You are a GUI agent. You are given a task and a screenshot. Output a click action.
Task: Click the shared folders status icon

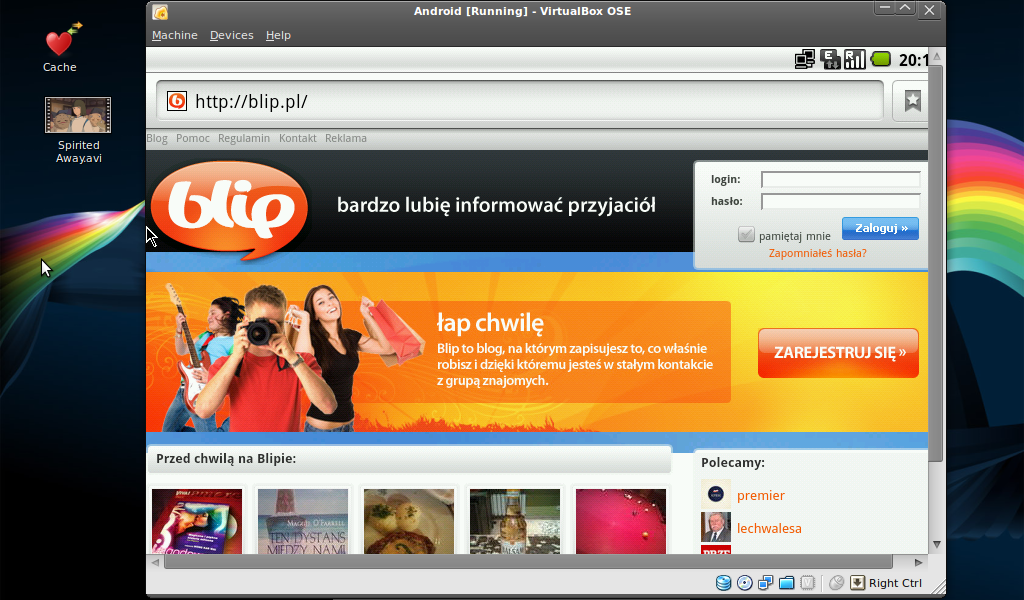pyautogui.click(x=786, y=583)
